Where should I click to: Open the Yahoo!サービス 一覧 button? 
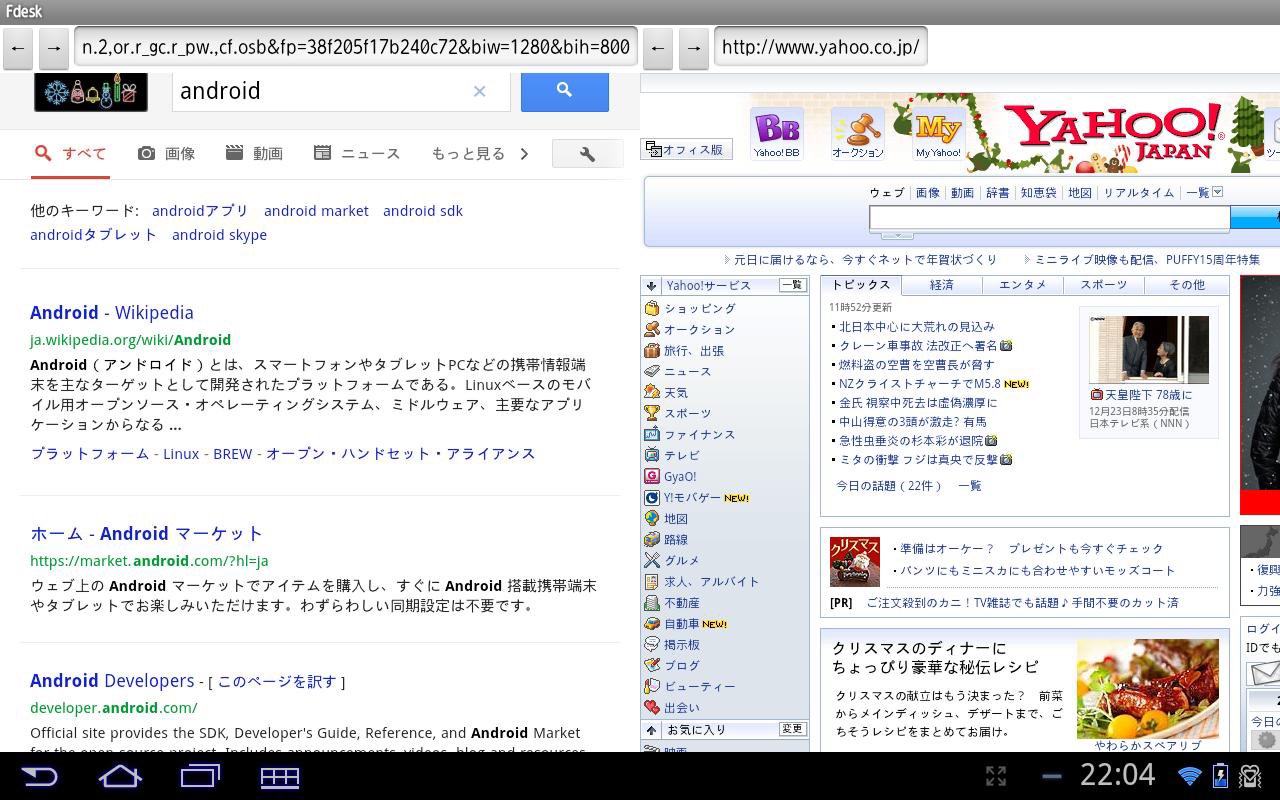coord(792,285)
